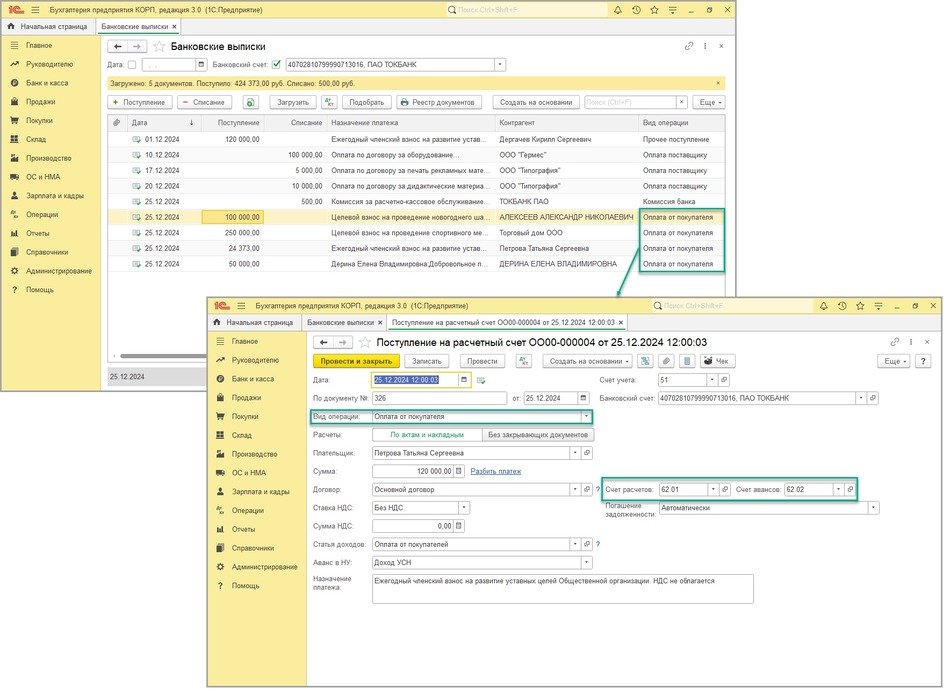The height and width of the screenshot is (695, 950).
Task: Open the calendar picker next to the Дата field
Action: 464,380
